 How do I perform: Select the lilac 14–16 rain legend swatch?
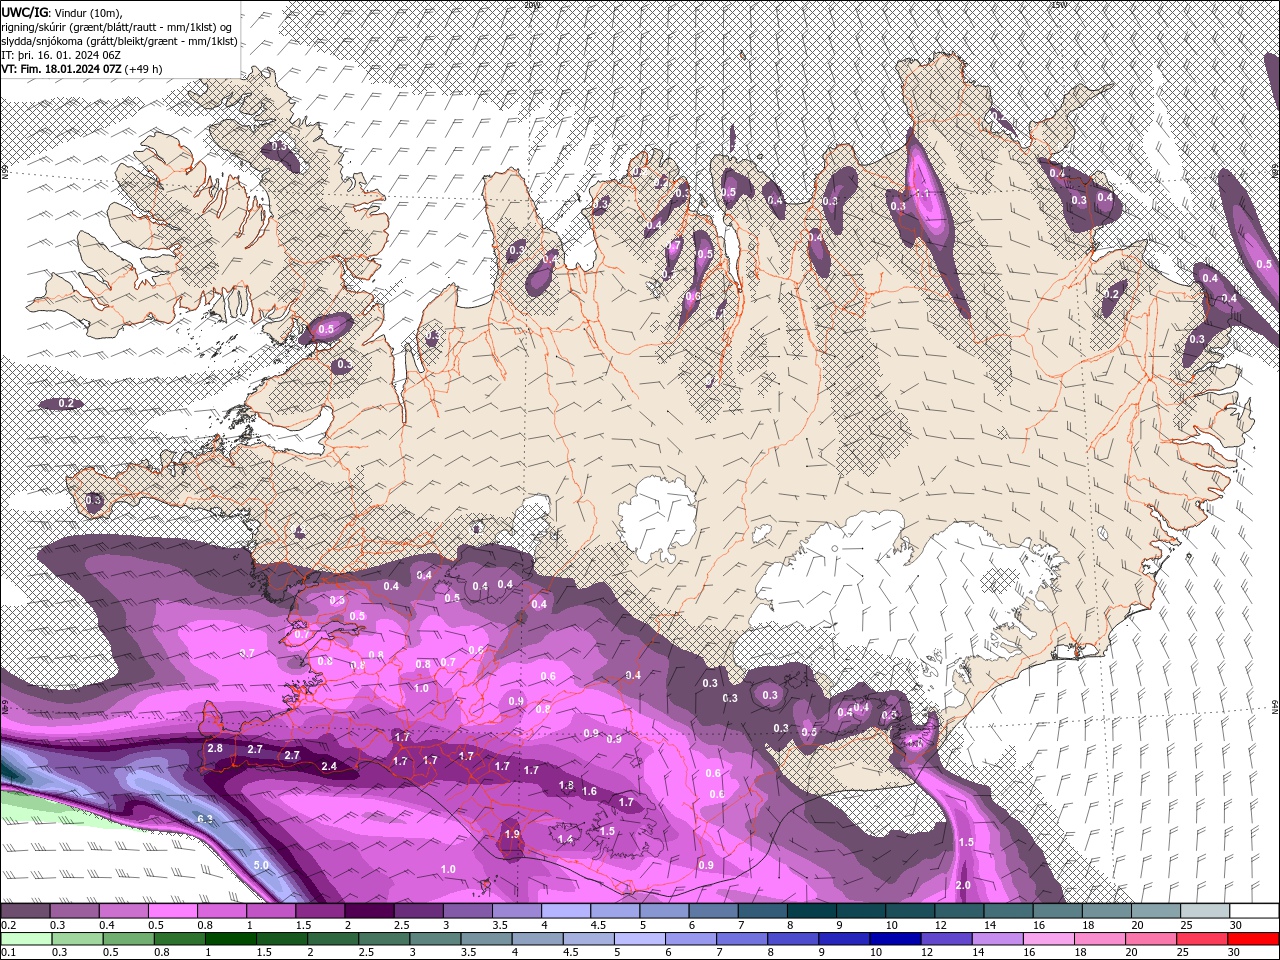click(x=997, y=939)
